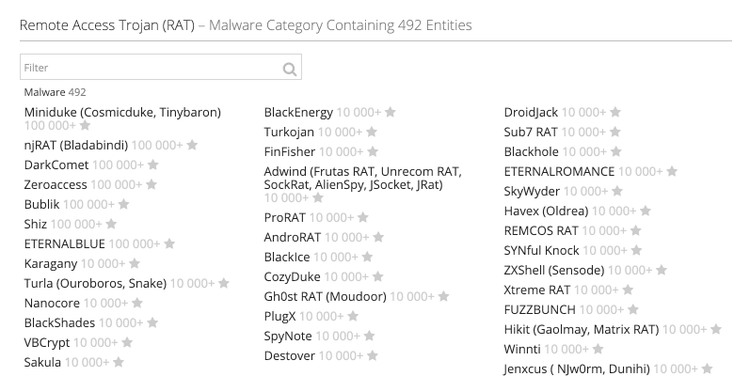Screen dimensions: 750x392
Task: Select the VBCrypt malware name
Action: [47, 343]
